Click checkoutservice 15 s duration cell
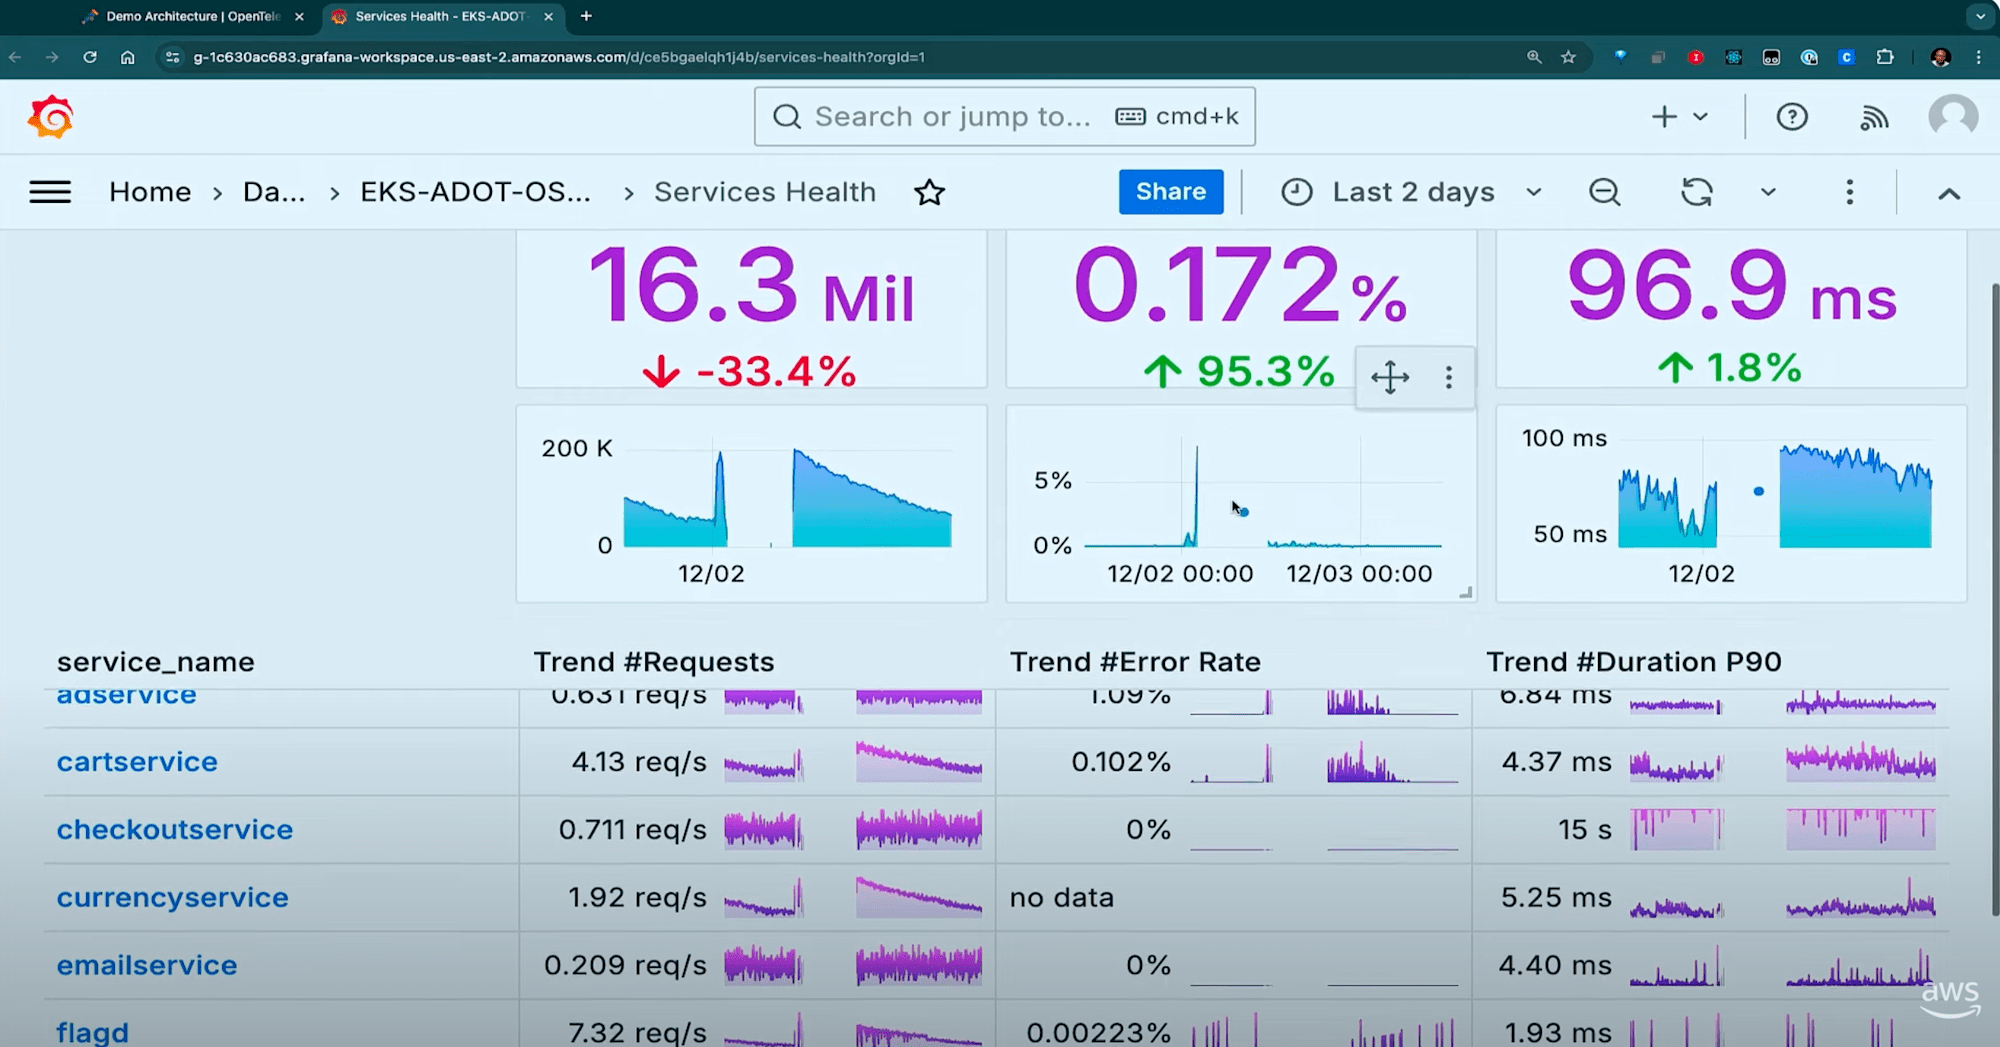The image size is (2000, 1047). click(1710, 830)
